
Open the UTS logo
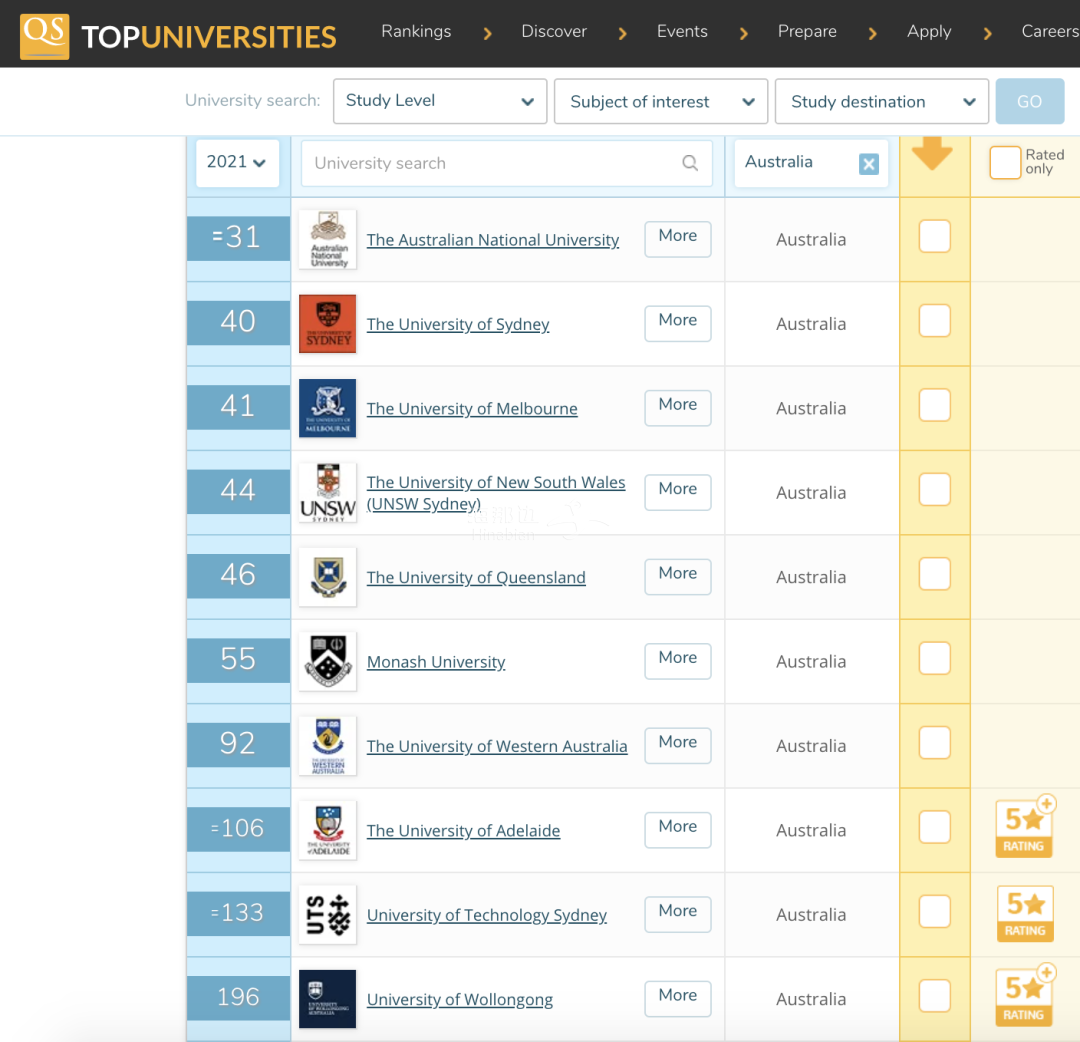pyautogui.click(x=328, y=915)
